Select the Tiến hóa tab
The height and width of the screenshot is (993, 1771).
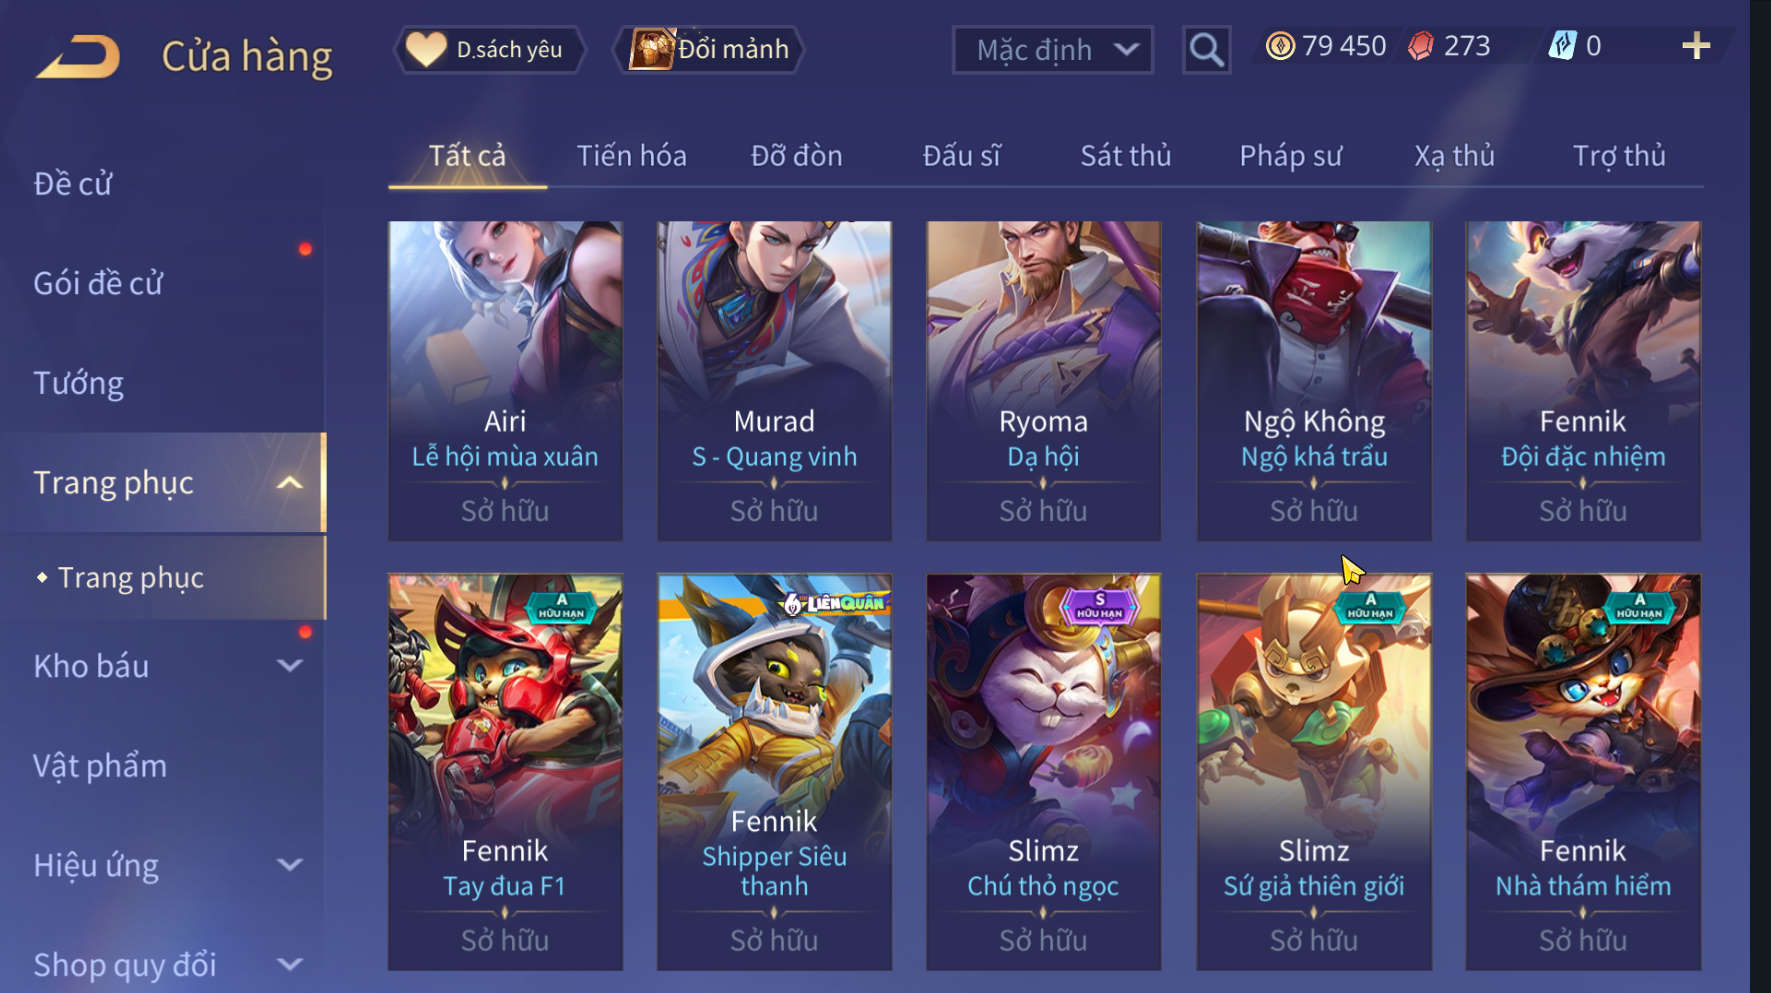631,156
